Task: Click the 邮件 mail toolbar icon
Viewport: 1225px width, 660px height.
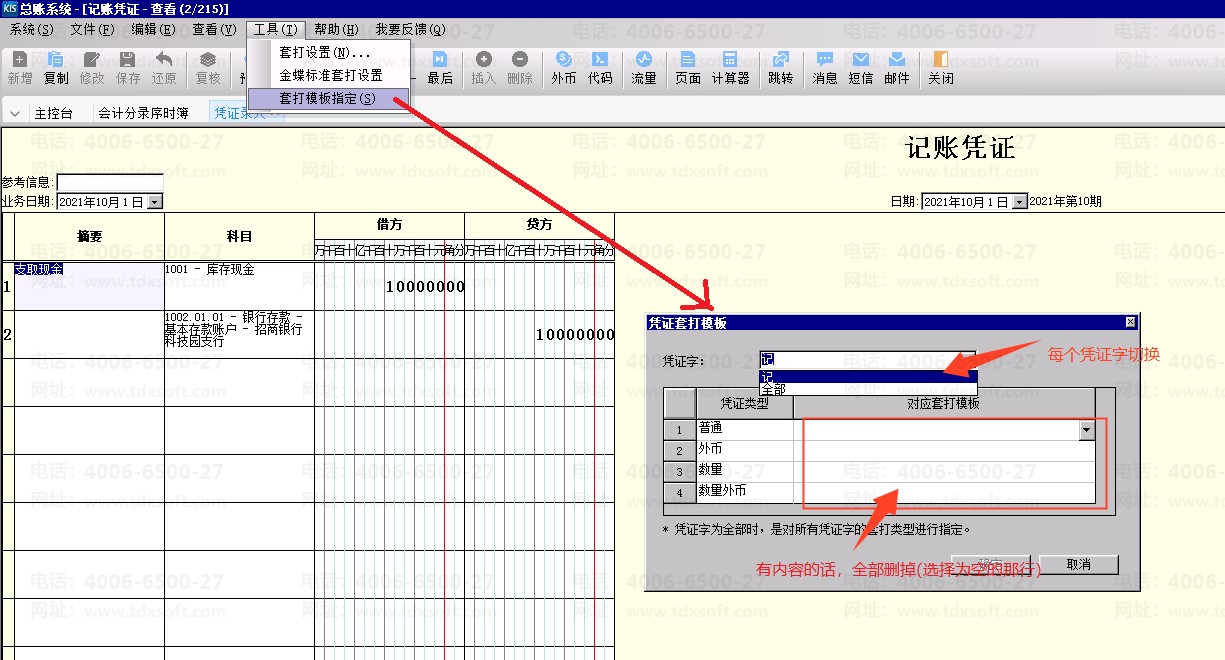Action: (x=897, y=67)
